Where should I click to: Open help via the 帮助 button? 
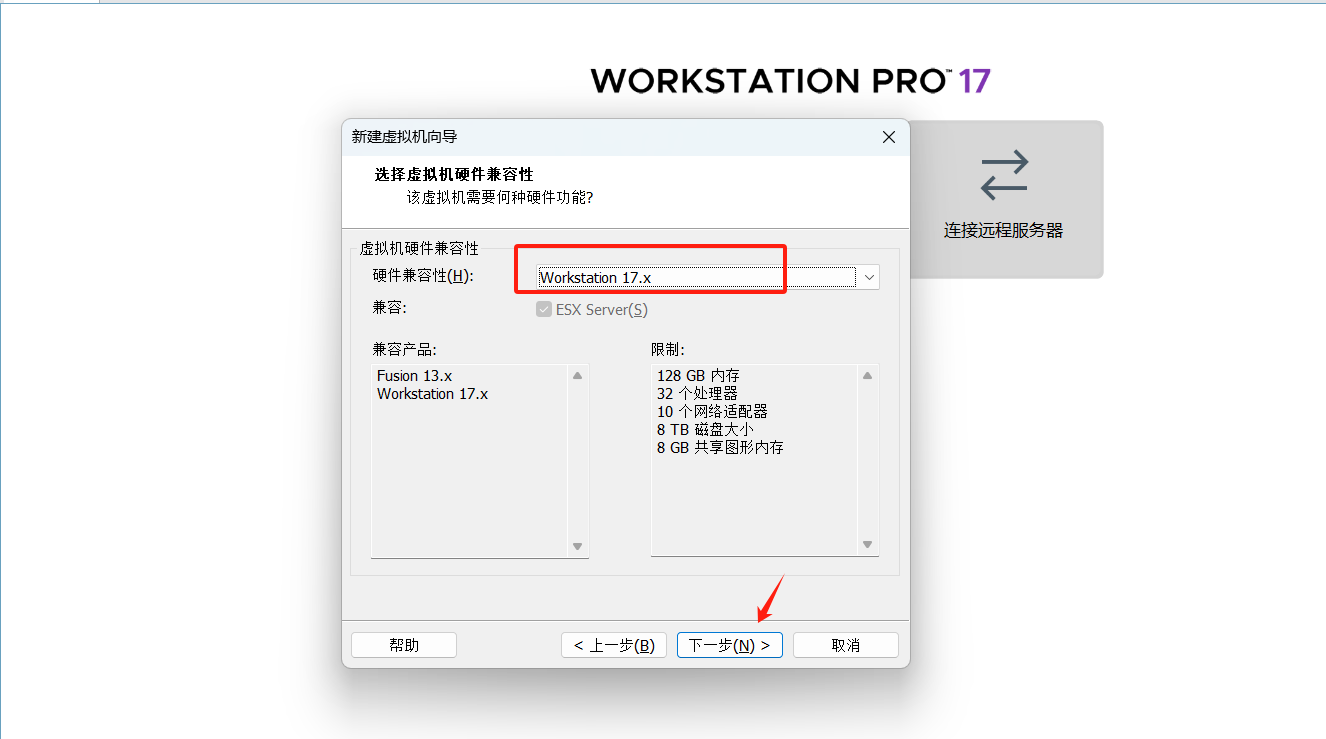click(x=404, y=645)
